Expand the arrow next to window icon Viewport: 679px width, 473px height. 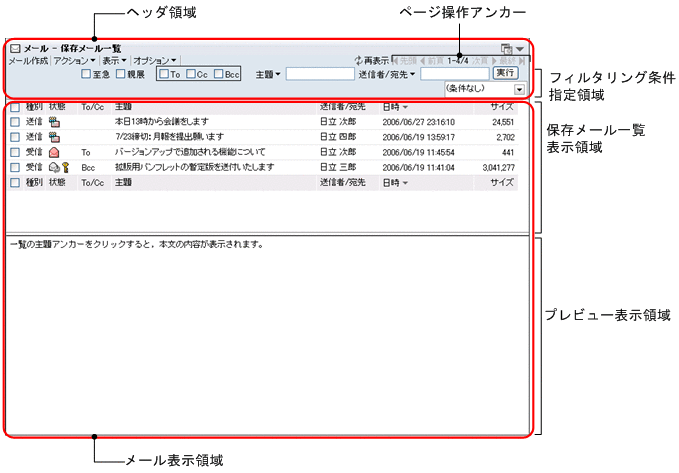coord(520,49)
